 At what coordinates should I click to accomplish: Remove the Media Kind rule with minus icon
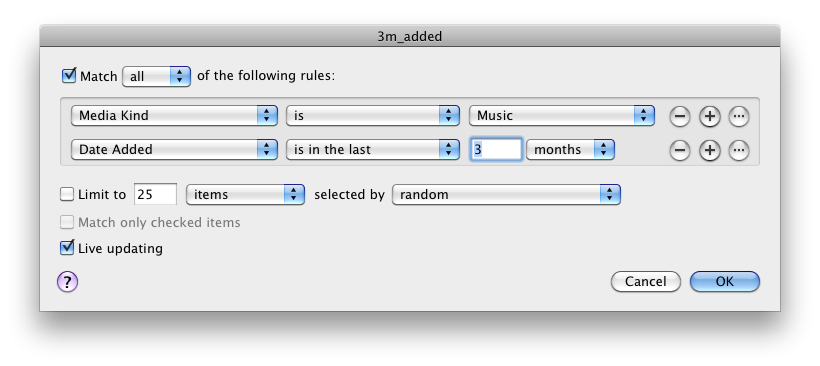click(679, 116)
